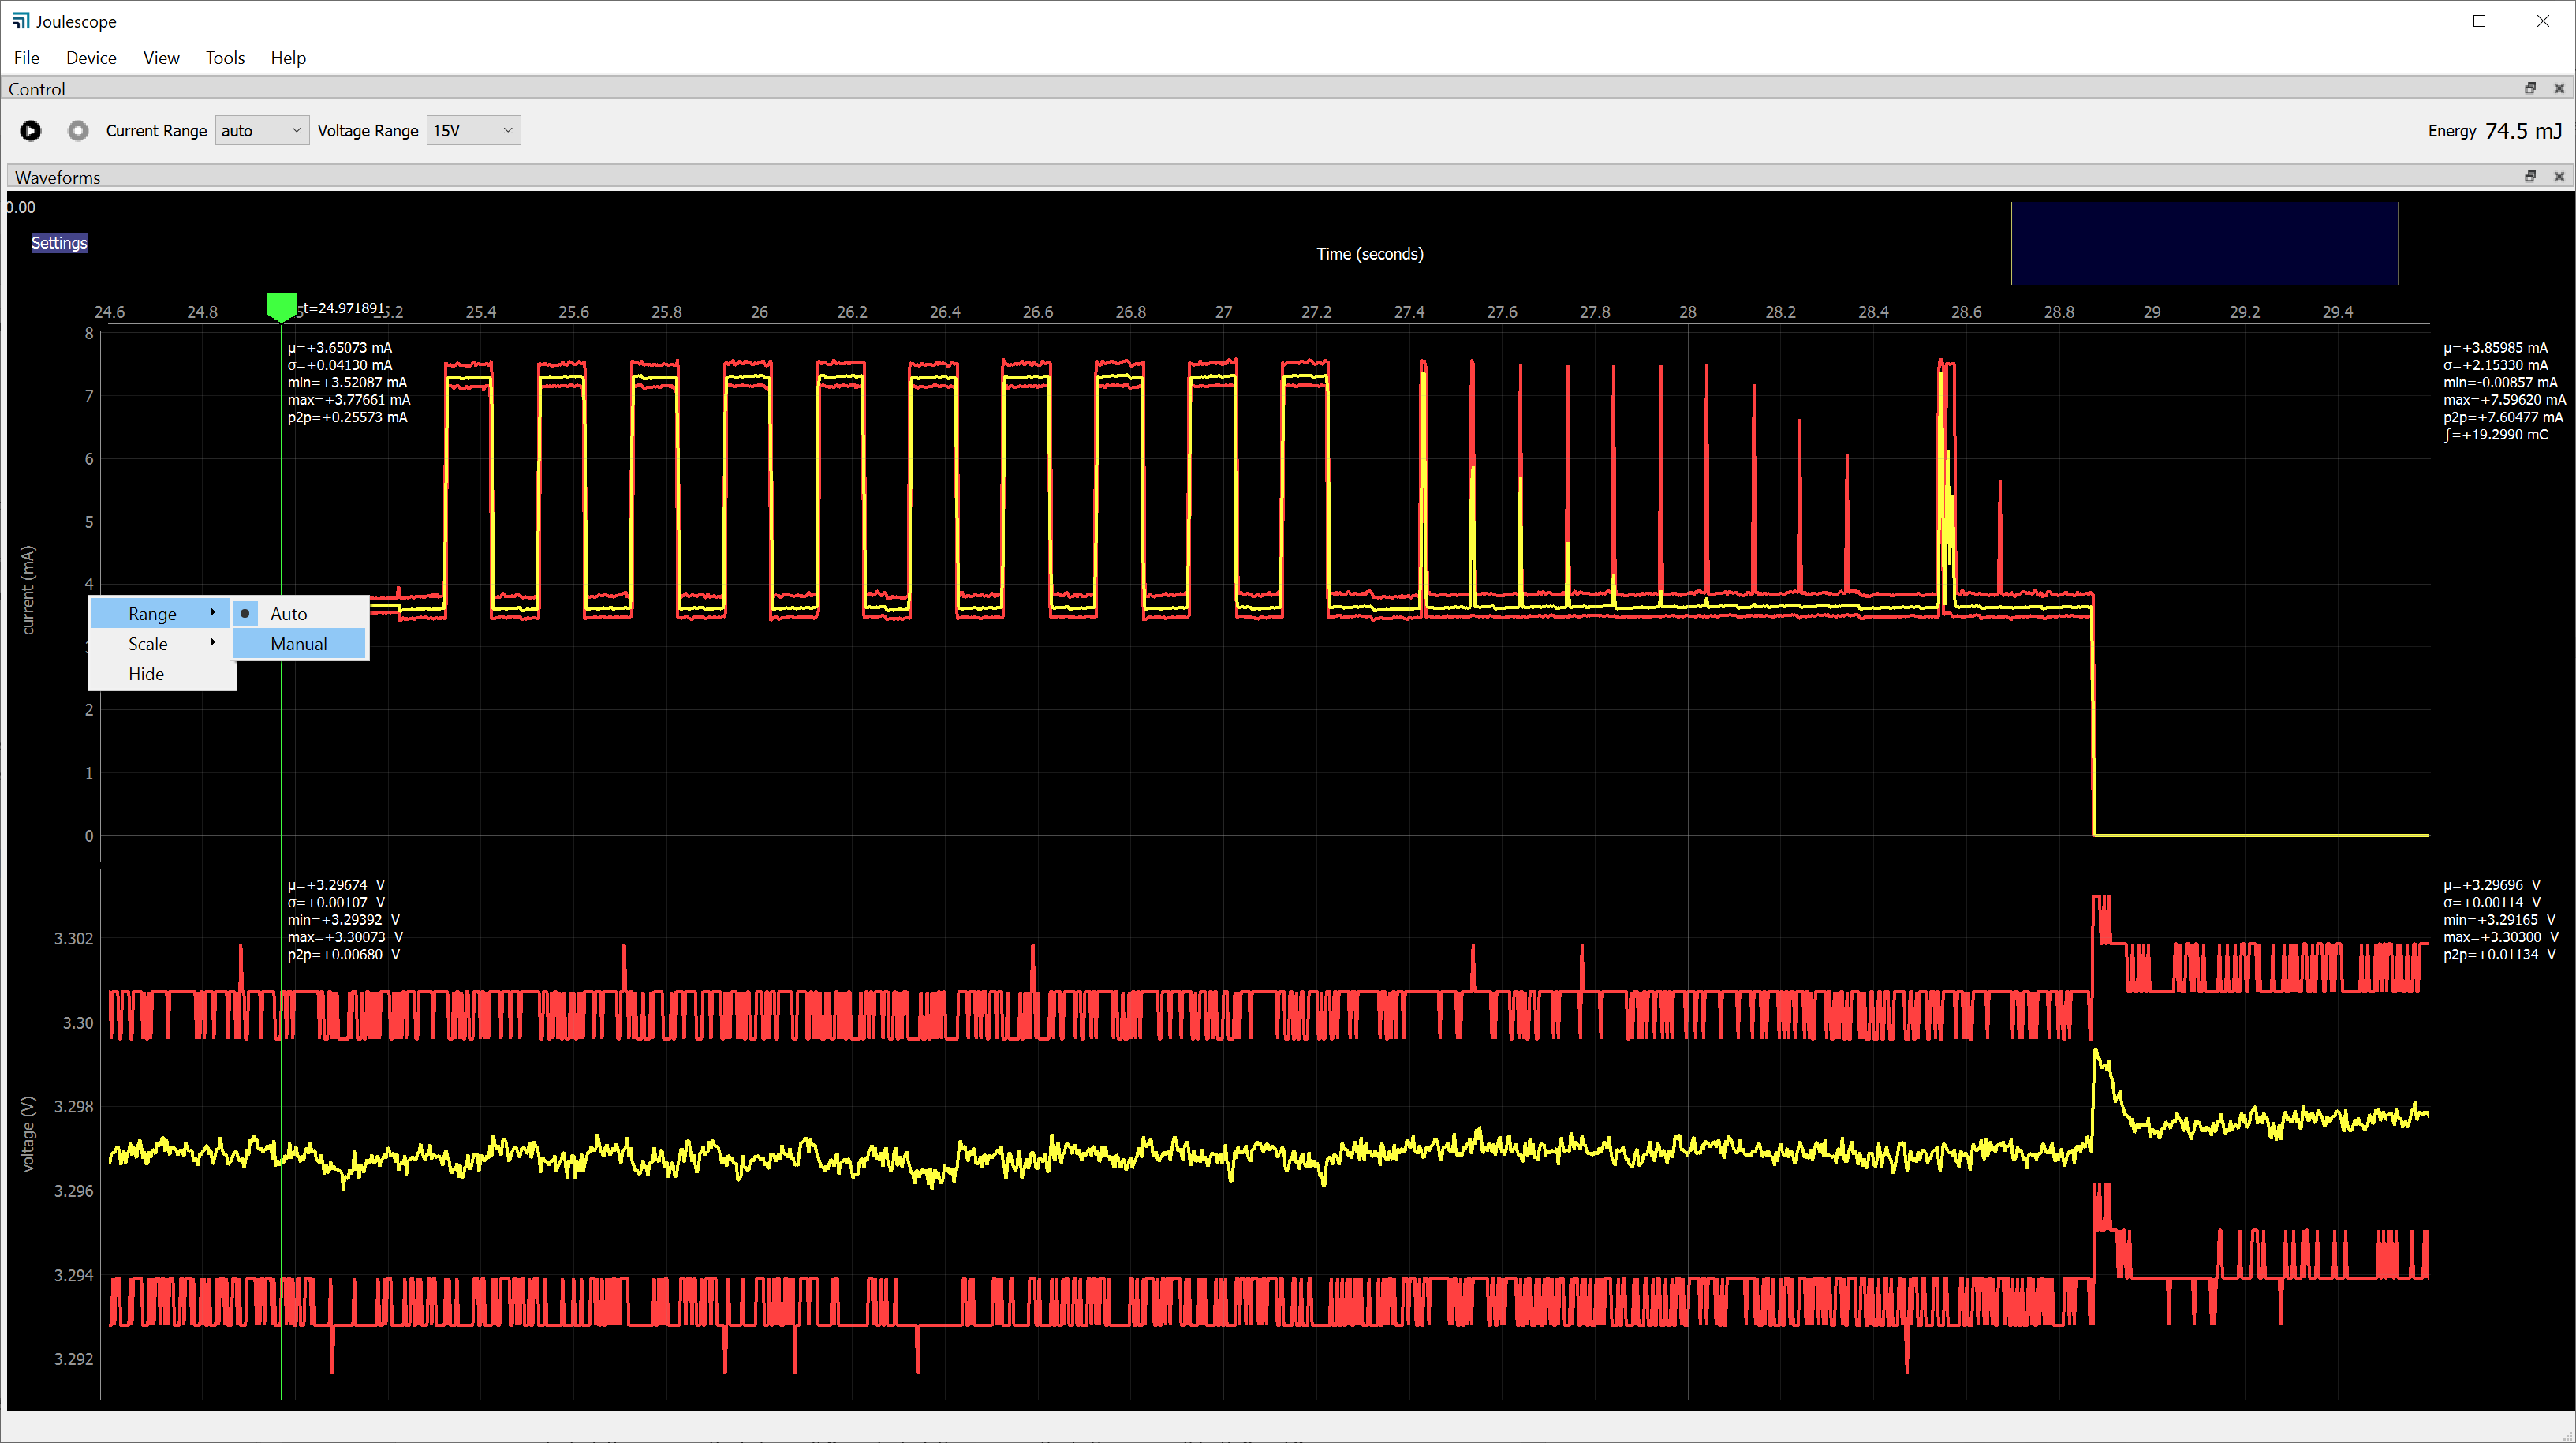Image resolution: width=2576 pixels, height=1443 pixels.
Task: Click the record button in Control bar
Action: coord(78,131)
